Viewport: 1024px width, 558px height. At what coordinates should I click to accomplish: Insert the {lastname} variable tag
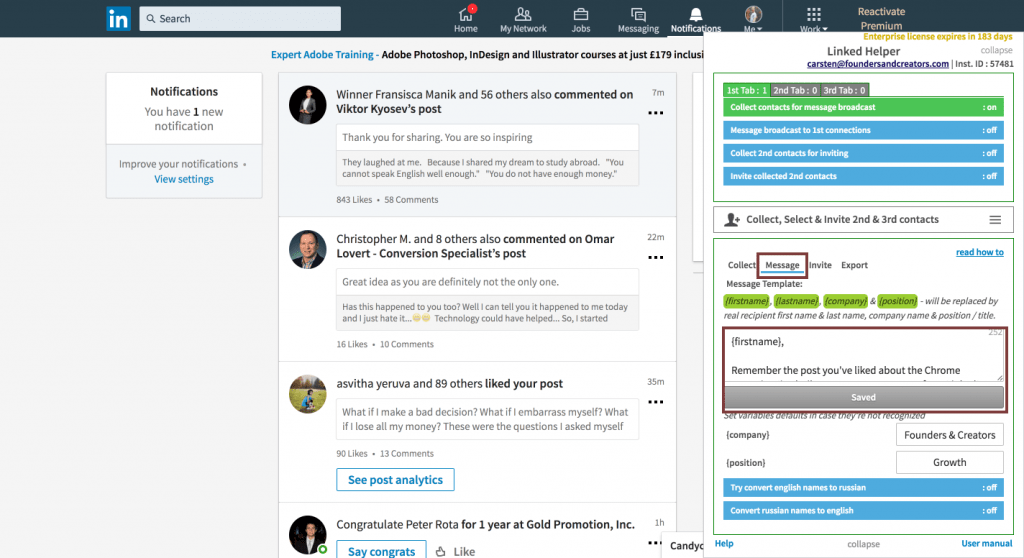point(796,301)
